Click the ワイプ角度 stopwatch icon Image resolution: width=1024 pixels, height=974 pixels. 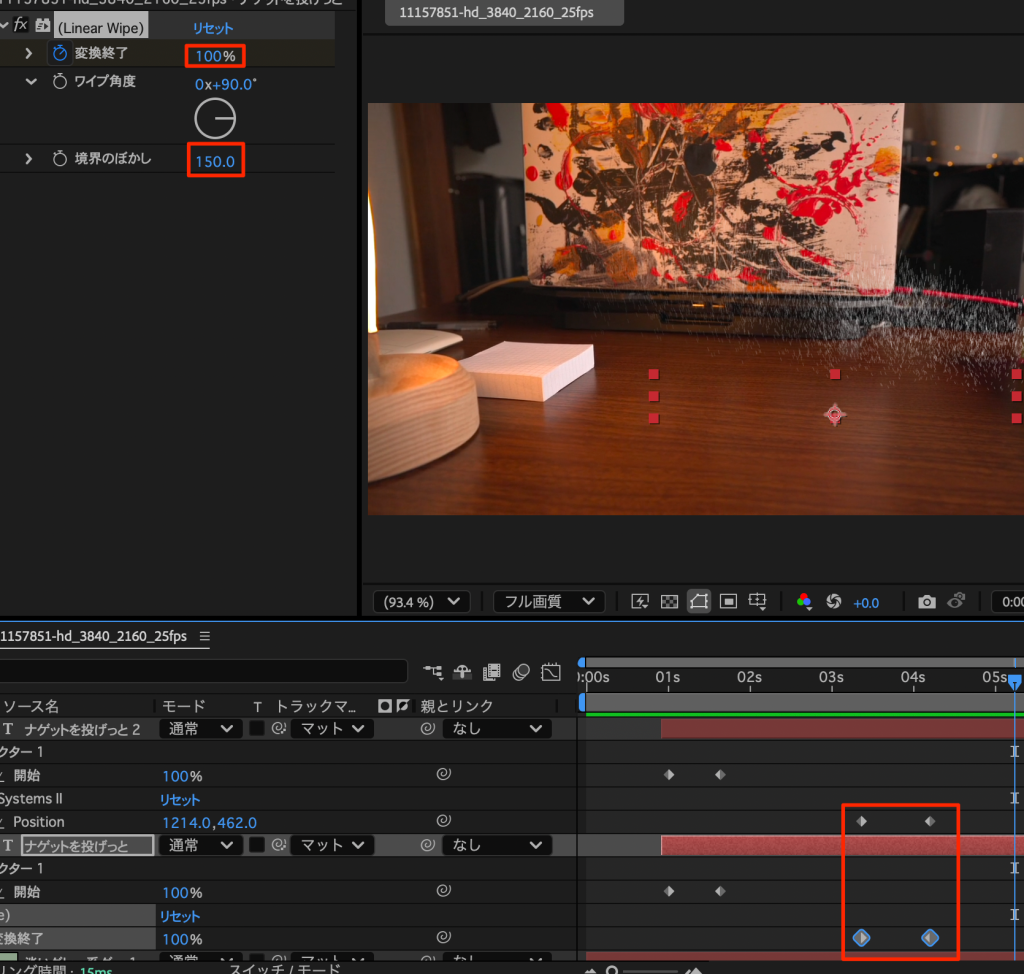(59, 82)
